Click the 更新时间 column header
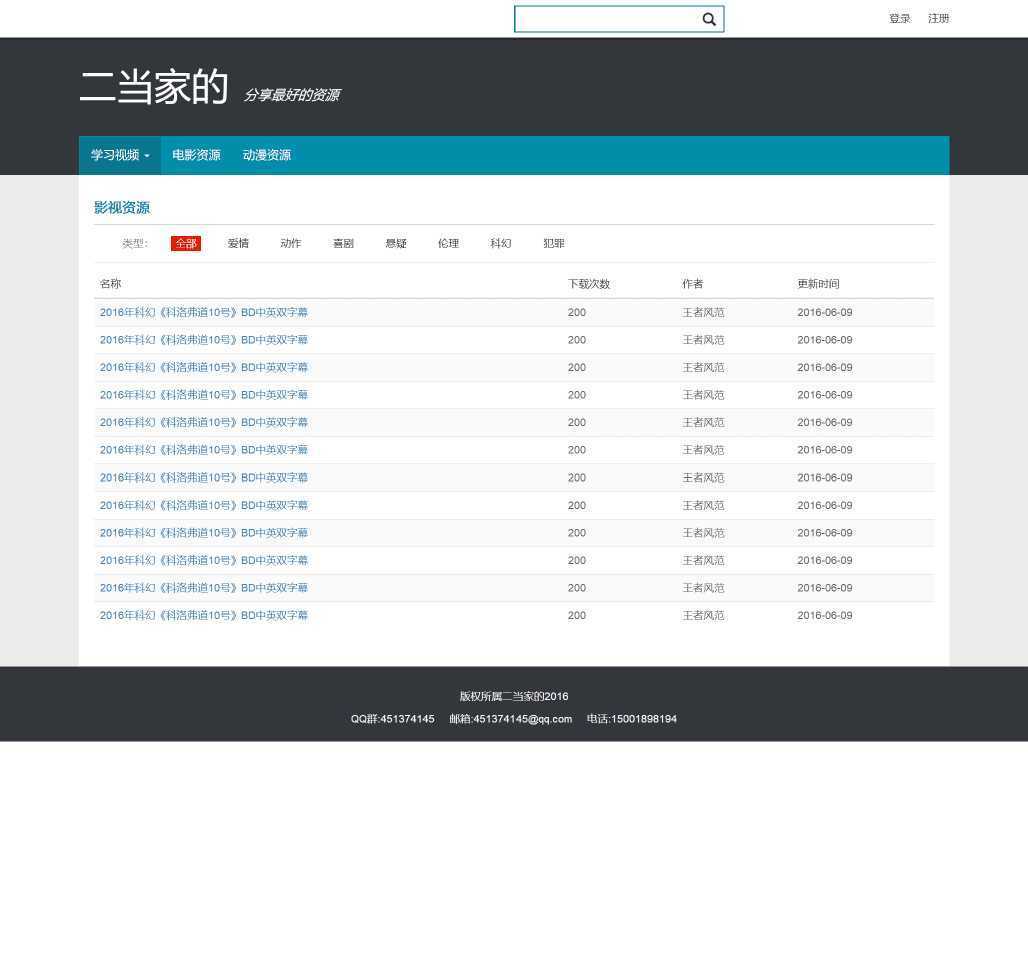This screenshot has width=1028, height=956. 818,284
